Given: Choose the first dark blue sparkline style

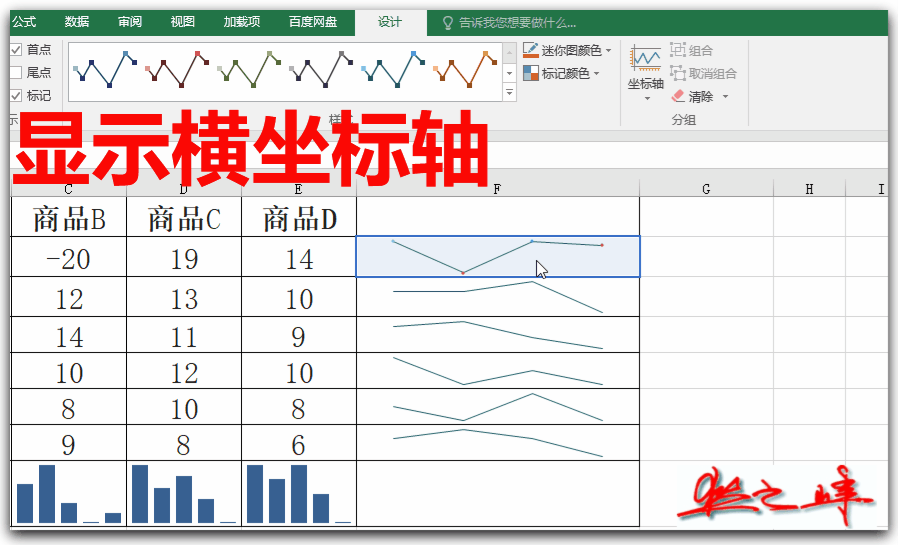Looking at the screenshot, I should pos(105,69).
